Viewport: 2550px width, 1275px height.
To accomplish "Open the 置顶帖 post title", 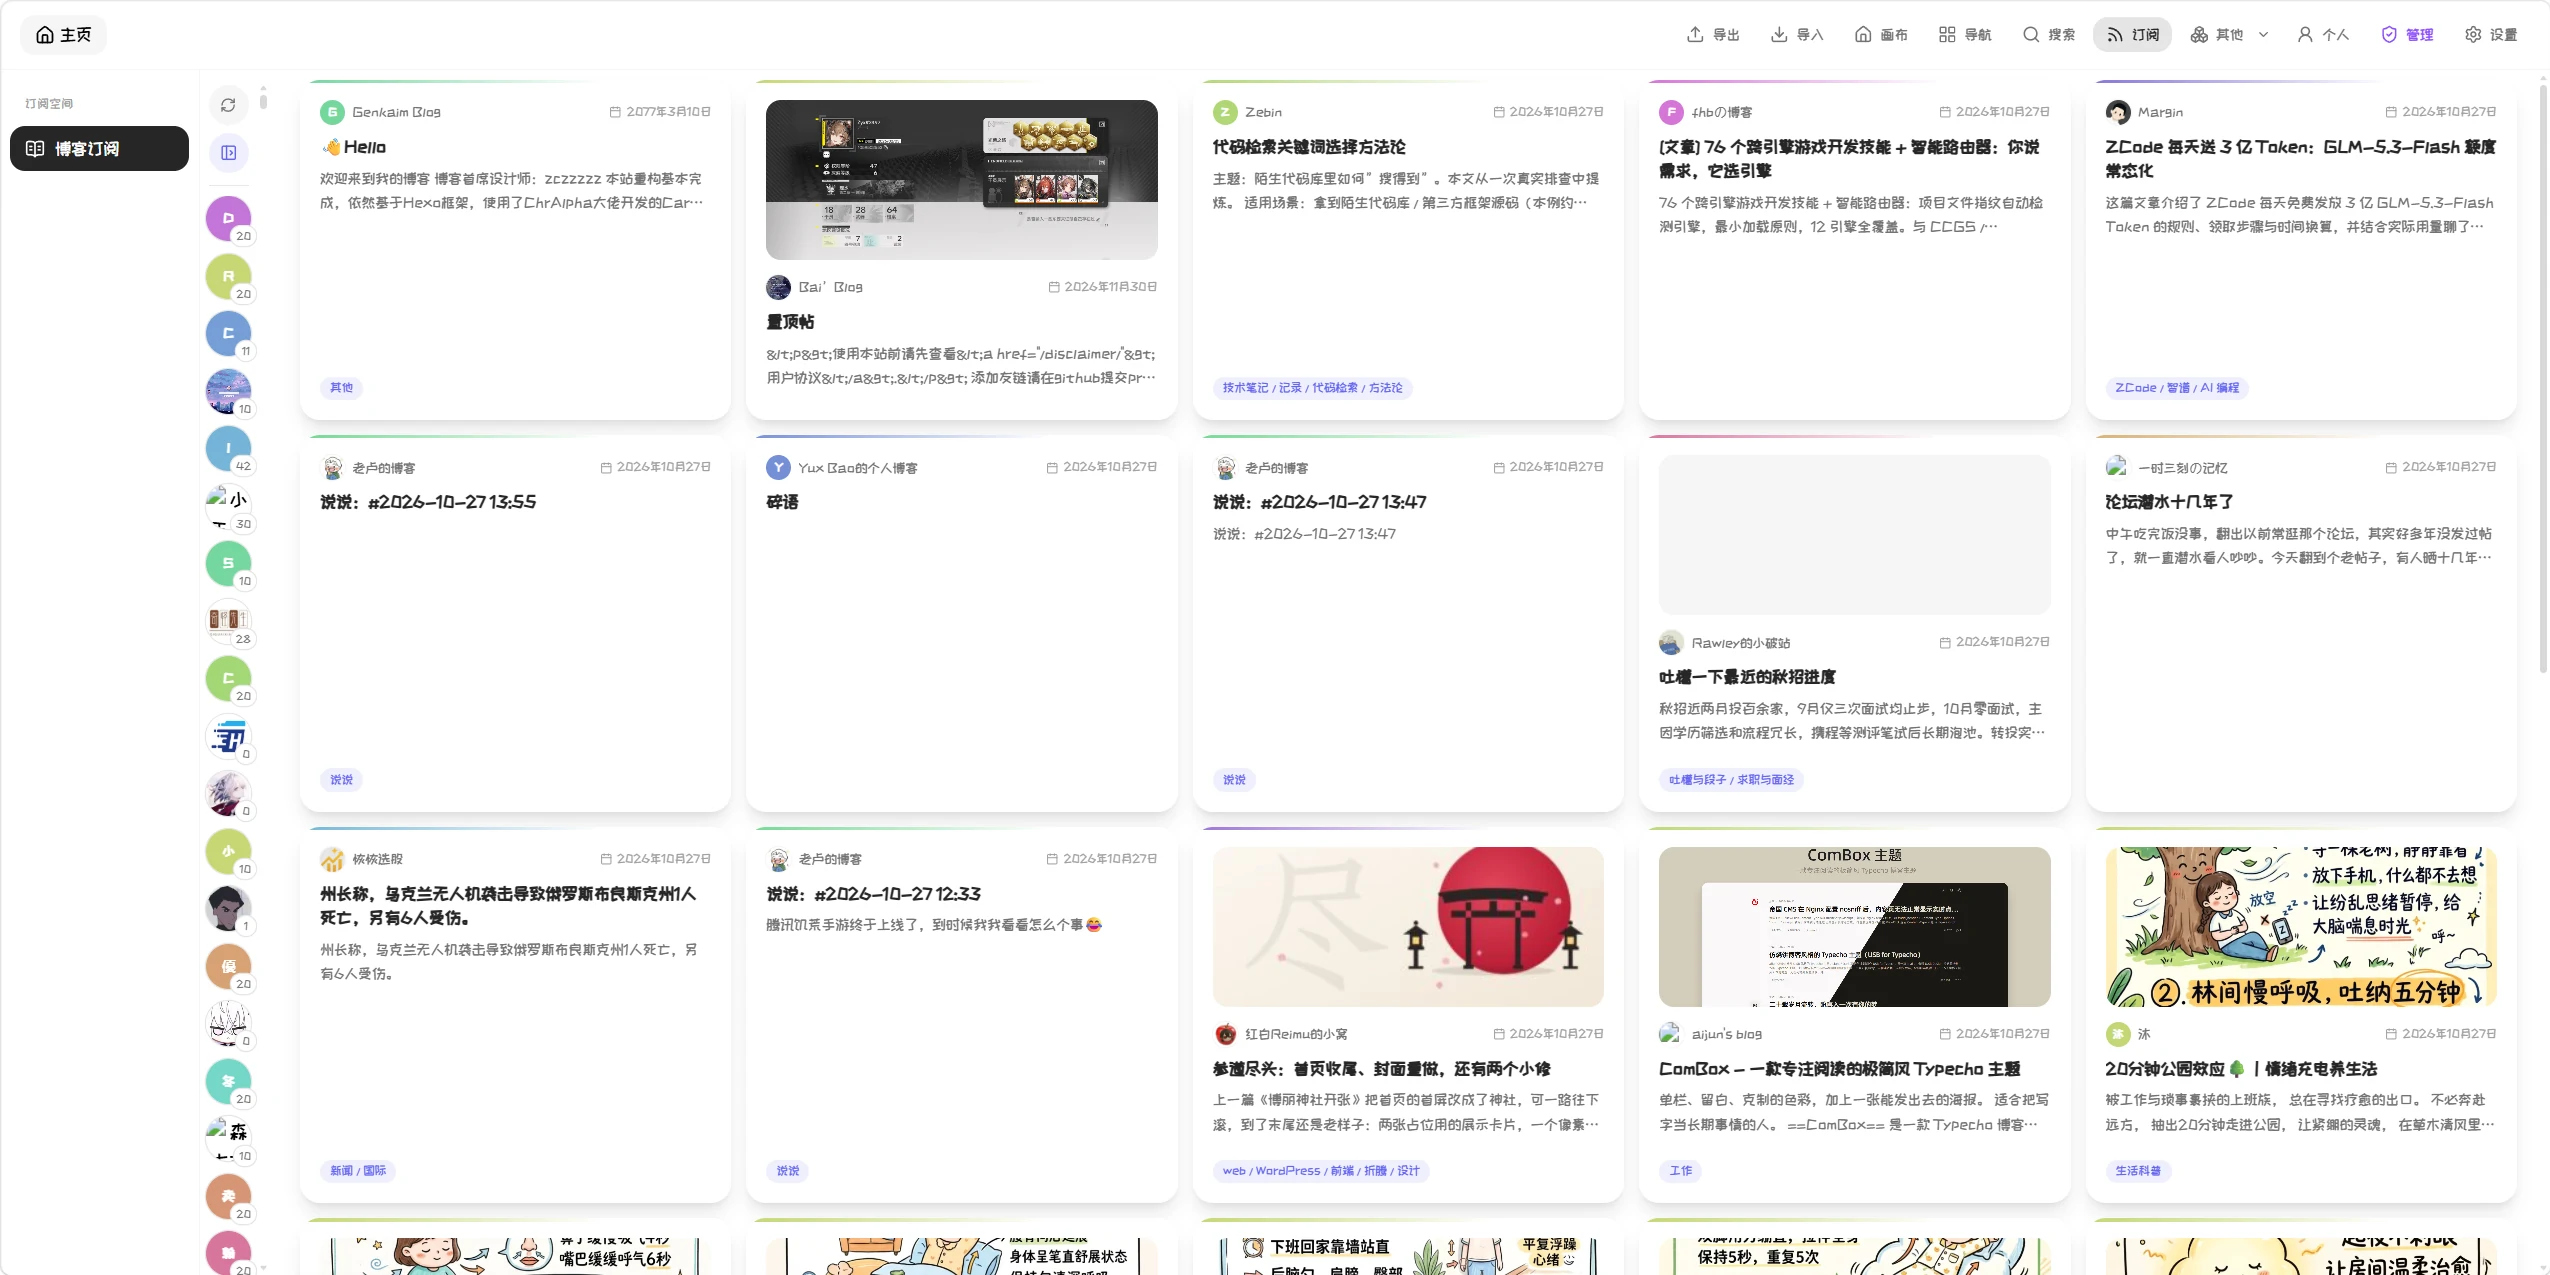I will 790,322.
